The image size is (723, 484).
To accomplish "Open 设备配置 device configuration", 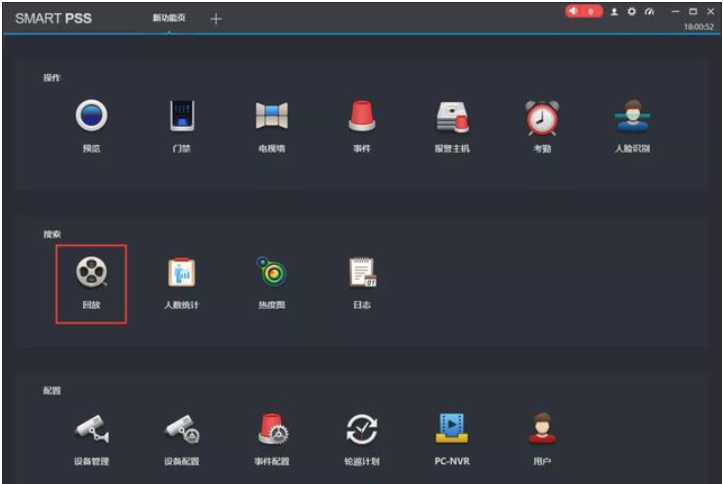I will point(181,430).
